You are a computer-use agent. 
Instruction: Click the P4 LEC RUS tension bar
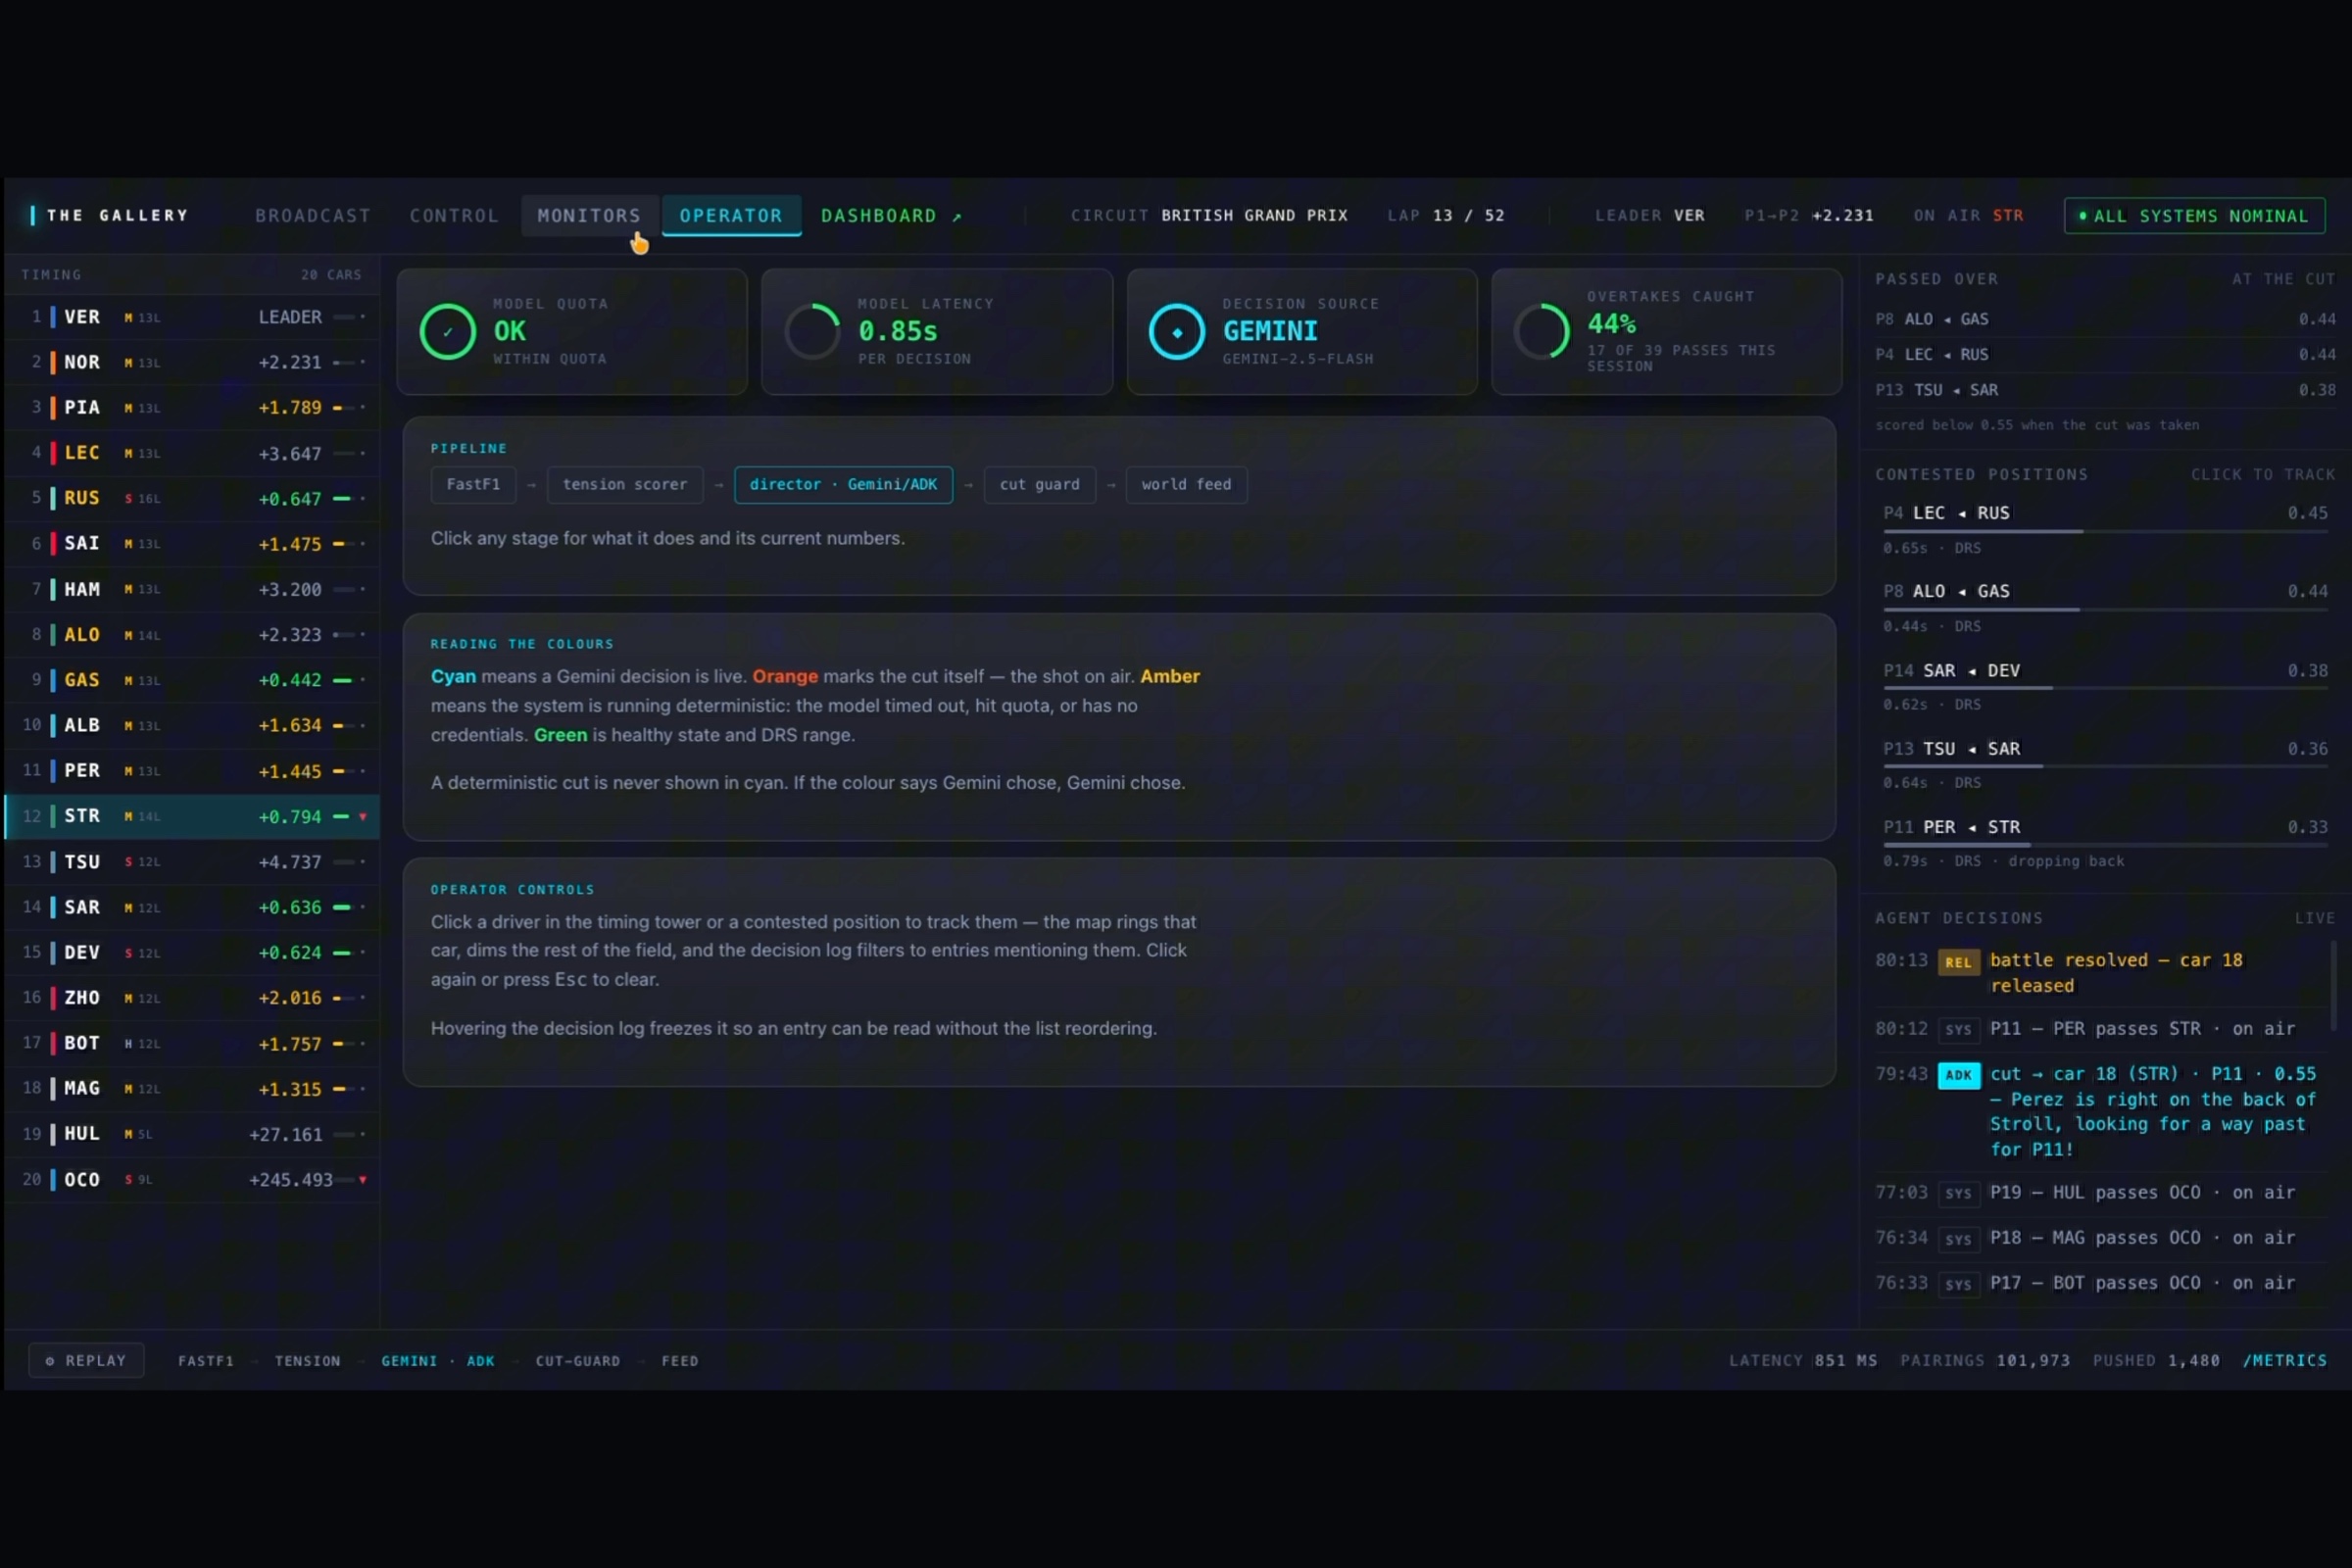click(x=2105, y=531)
